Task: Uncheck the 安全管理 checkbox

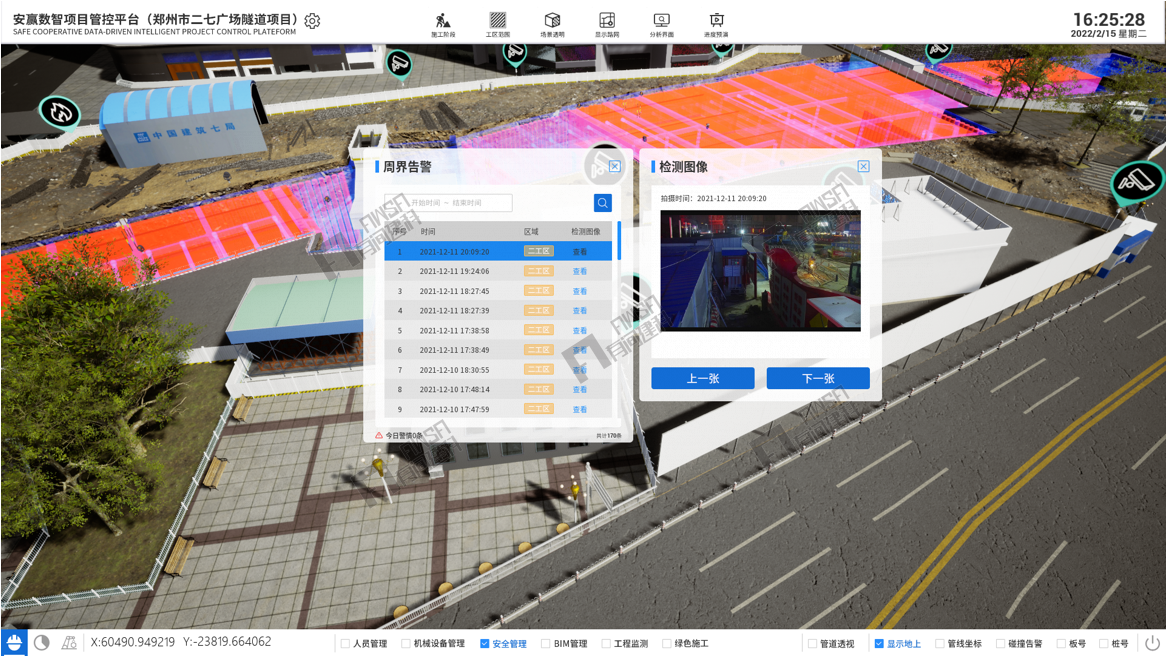Action: 485,644
